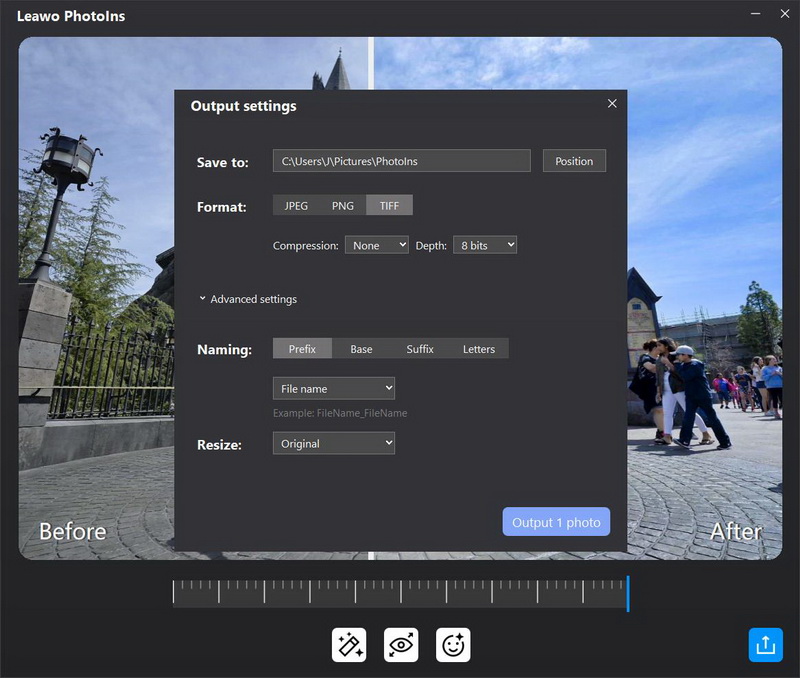800x678 pixels.
Task: Toggle the eye enhancement icon
Action: [x=401, y=645]
